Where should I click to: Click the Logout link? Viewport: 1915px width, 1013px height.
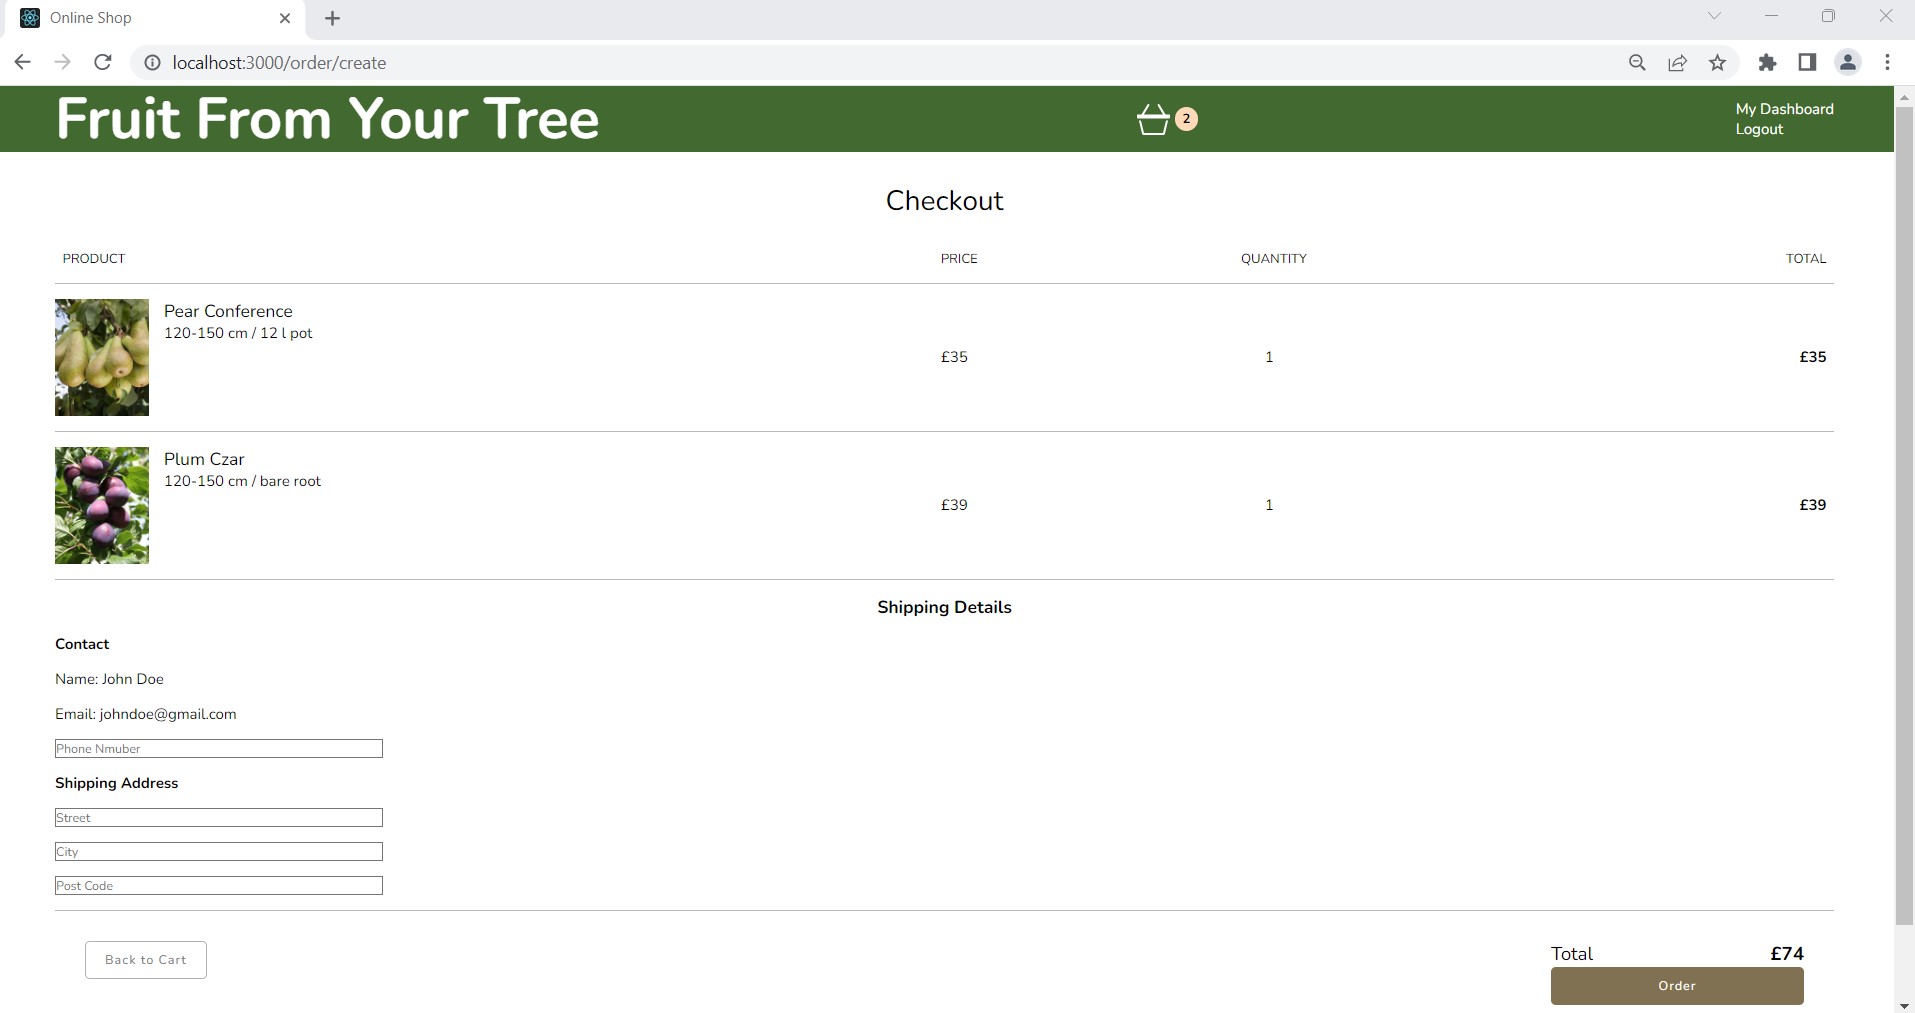click(1759, 129)
